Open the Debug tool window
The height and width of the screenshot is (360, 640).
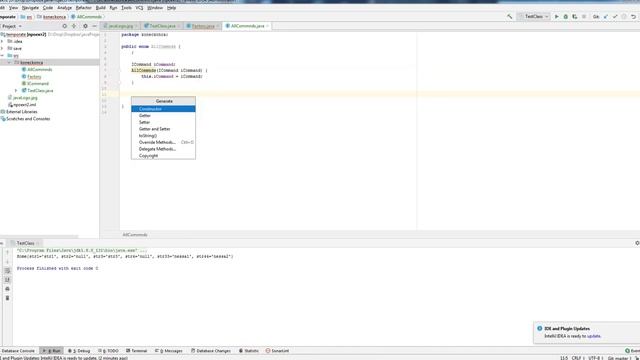click(x=79, y=351)
